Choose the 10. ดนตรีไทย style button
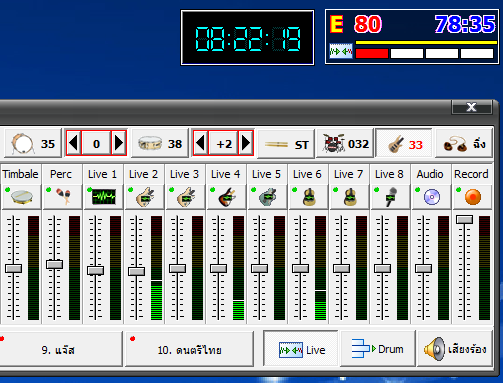503x383 pixels. (x=189, y=349)
